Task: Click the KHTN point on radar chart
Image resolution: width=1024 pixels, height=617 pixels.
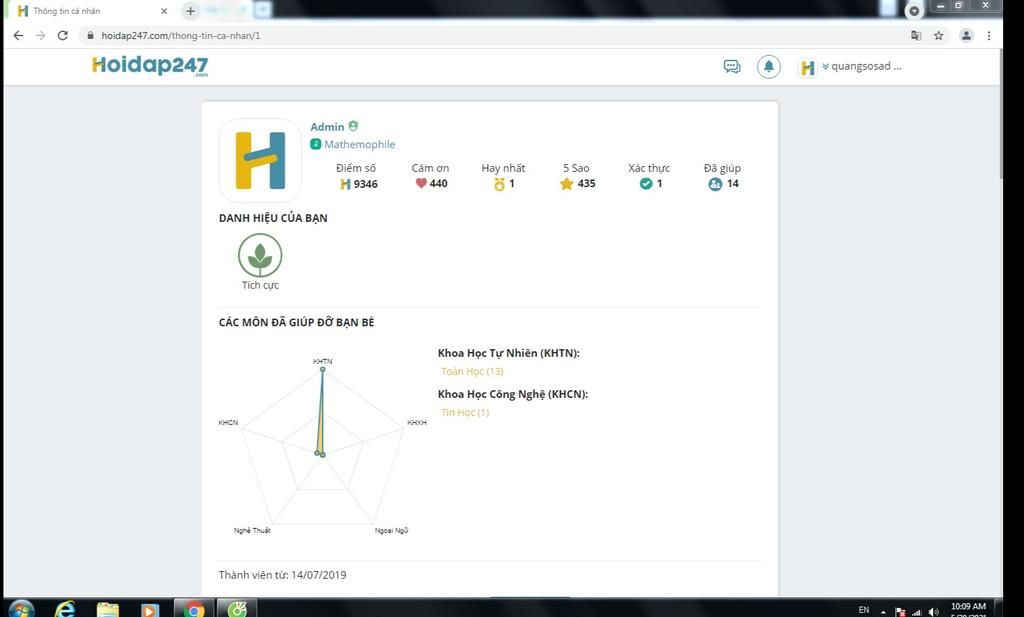Action: (x=323, y=370)
